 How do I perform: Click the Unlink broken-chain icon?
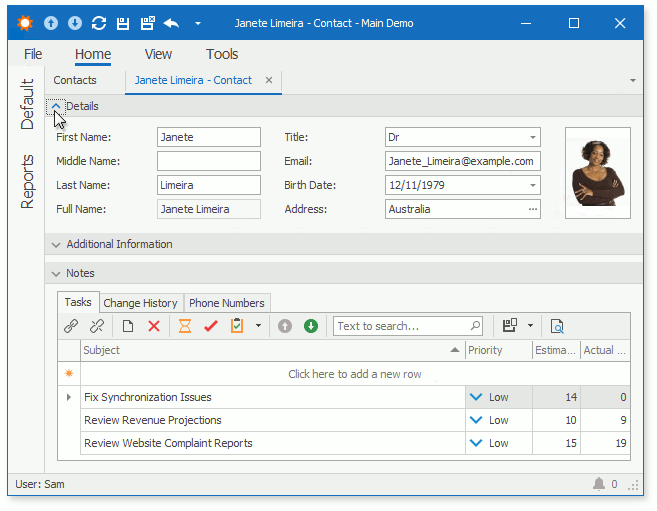tap(97, 326)
